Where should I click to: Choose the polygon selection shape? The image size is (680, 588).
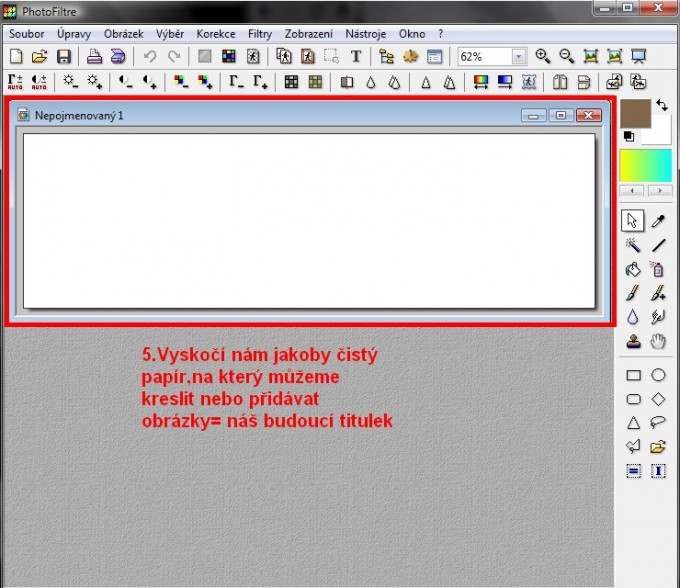(x=633, y=446)
